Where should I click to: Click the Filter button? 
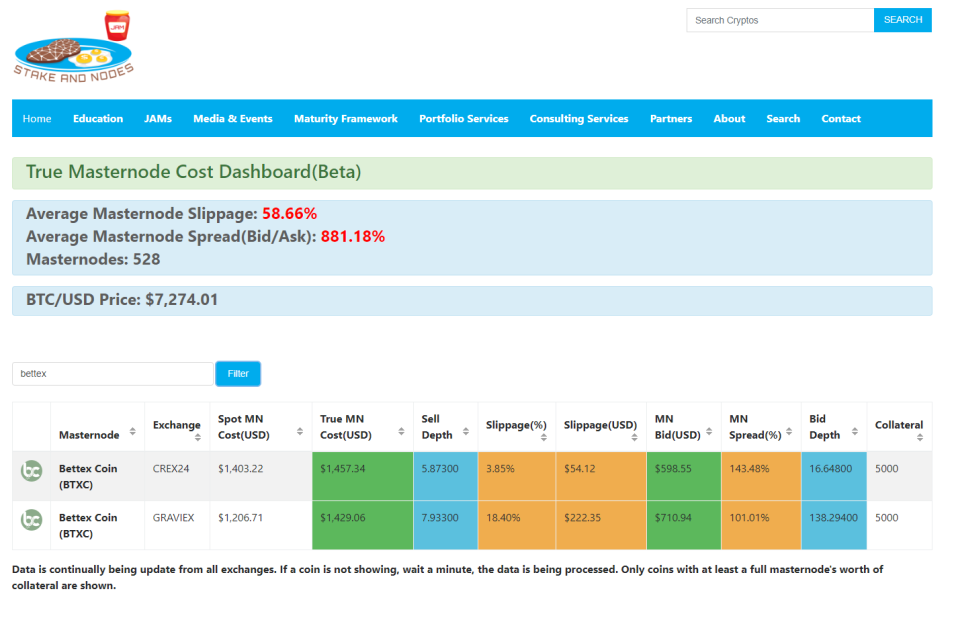[238, 373]
